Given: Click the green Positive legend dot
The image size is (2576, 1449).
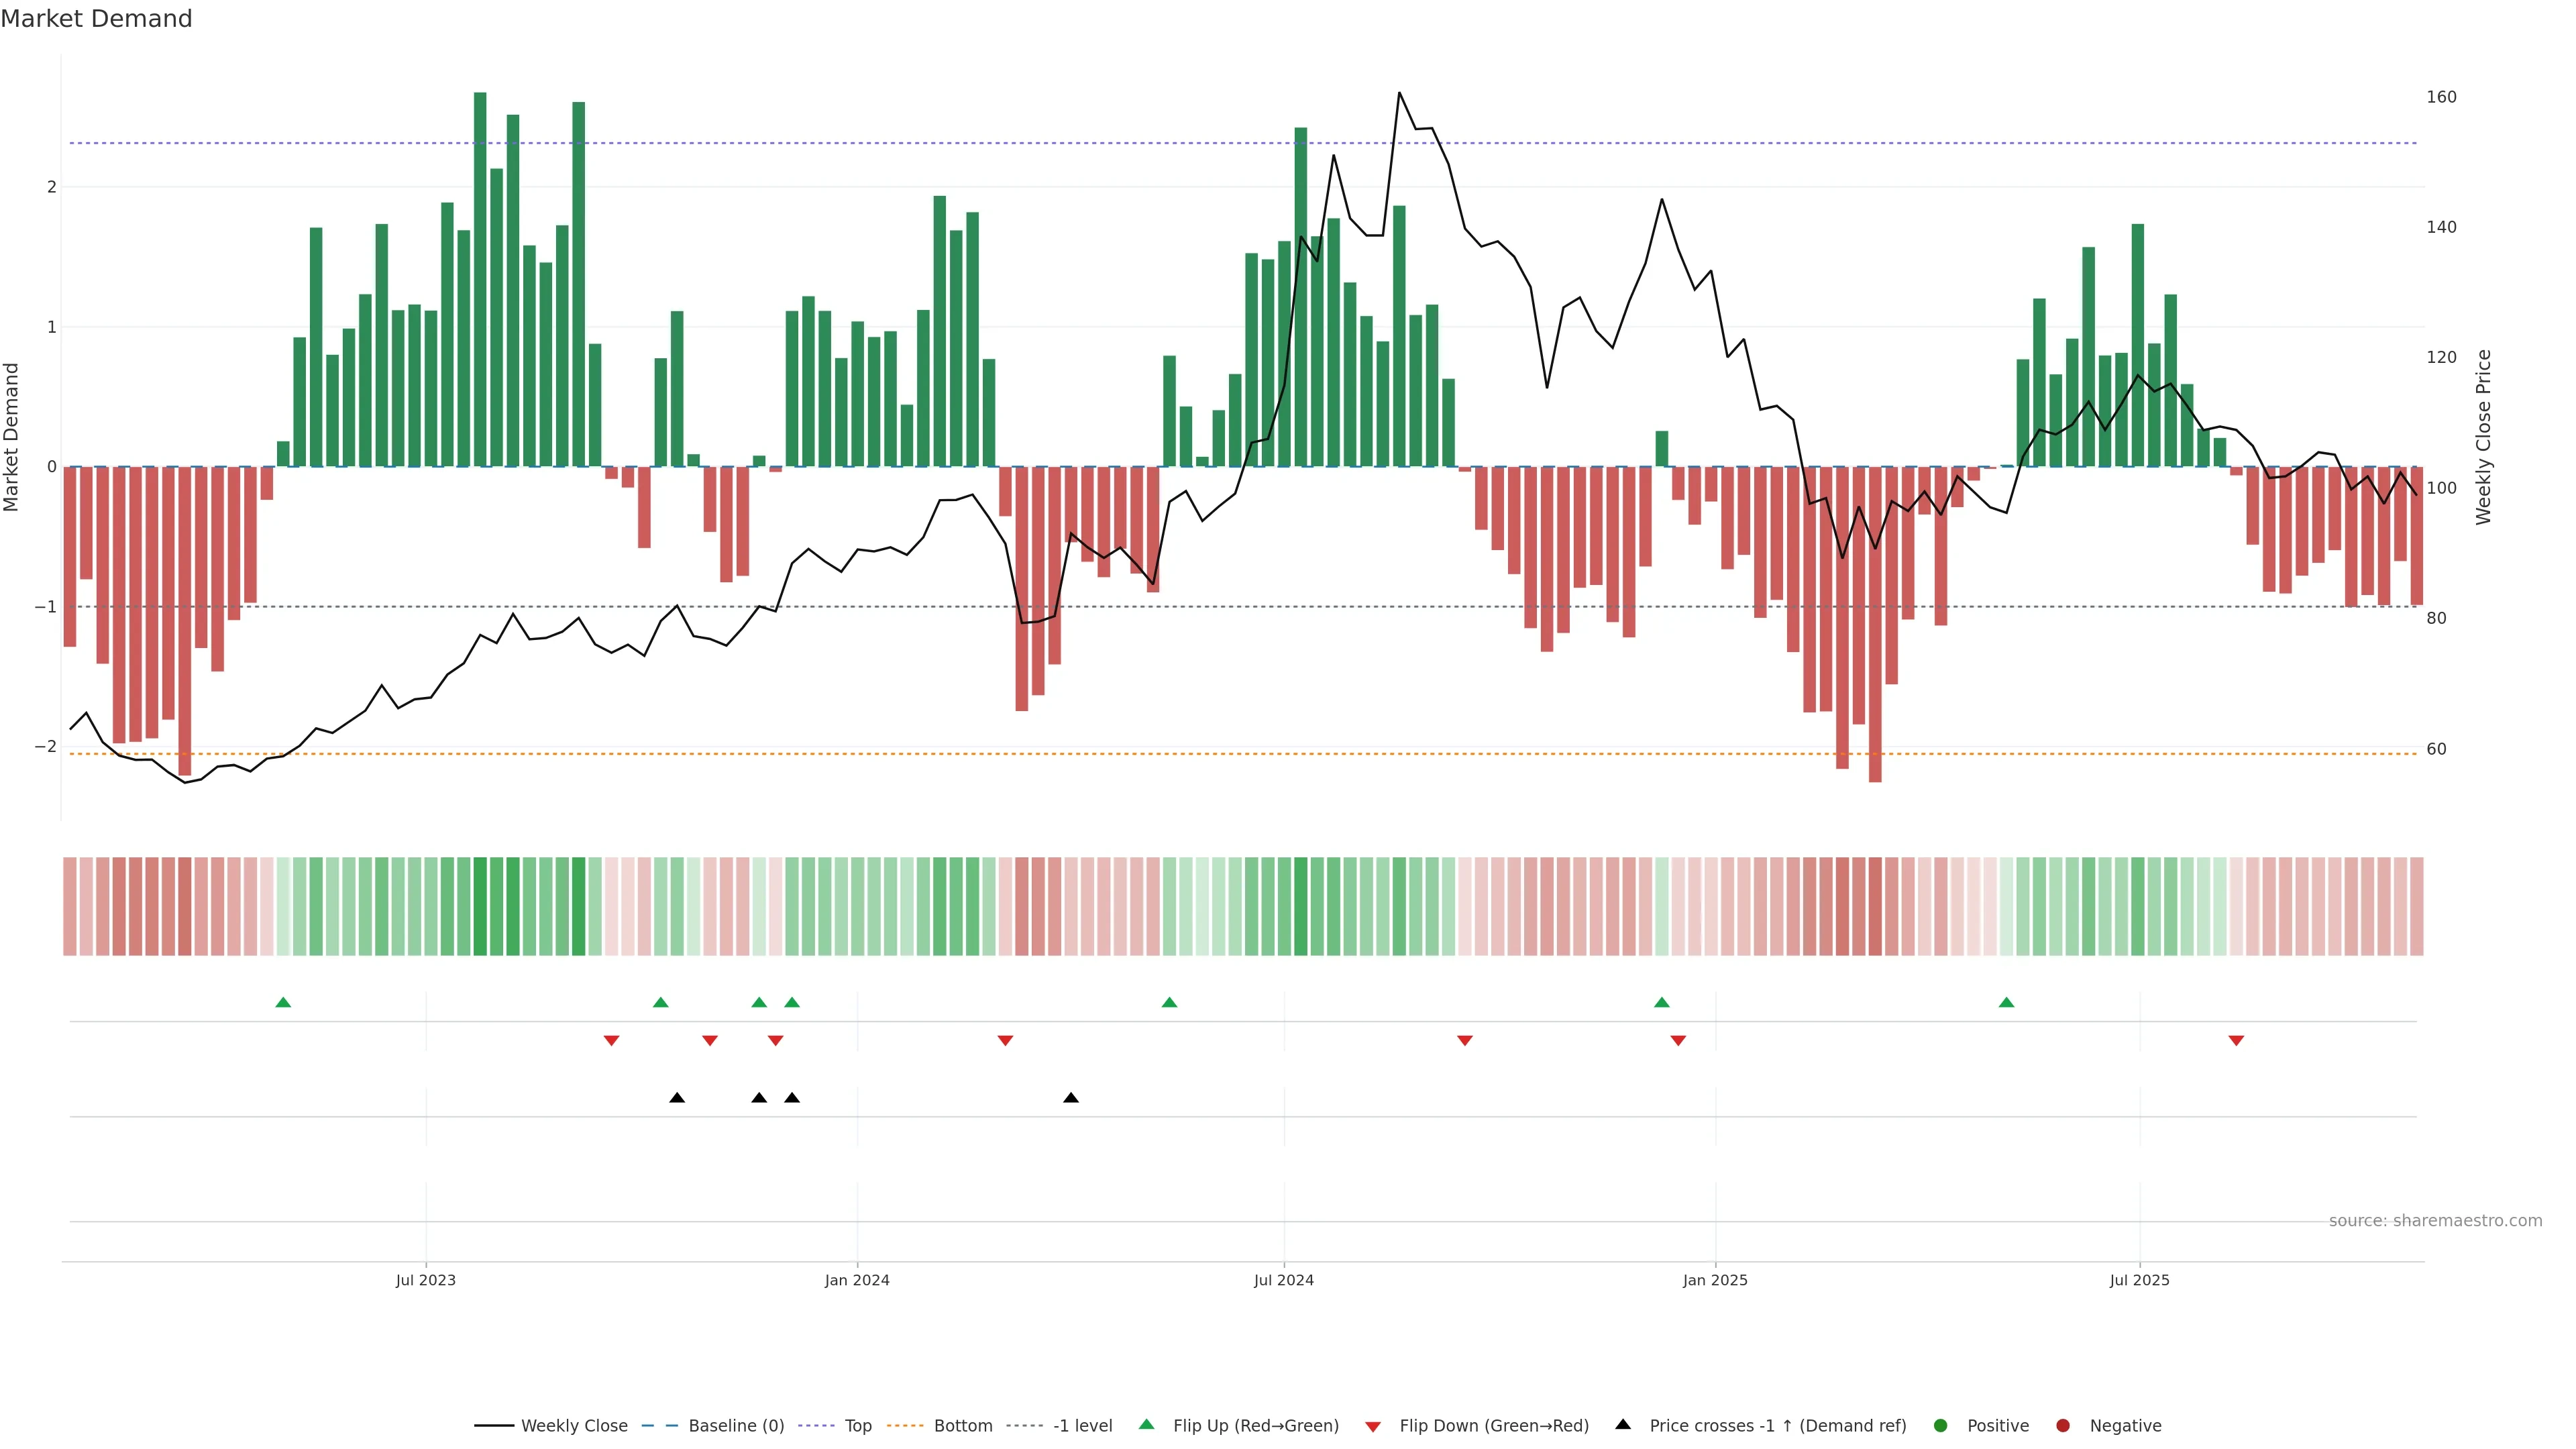Looking at the screenshot, I should [1941, 1425].
